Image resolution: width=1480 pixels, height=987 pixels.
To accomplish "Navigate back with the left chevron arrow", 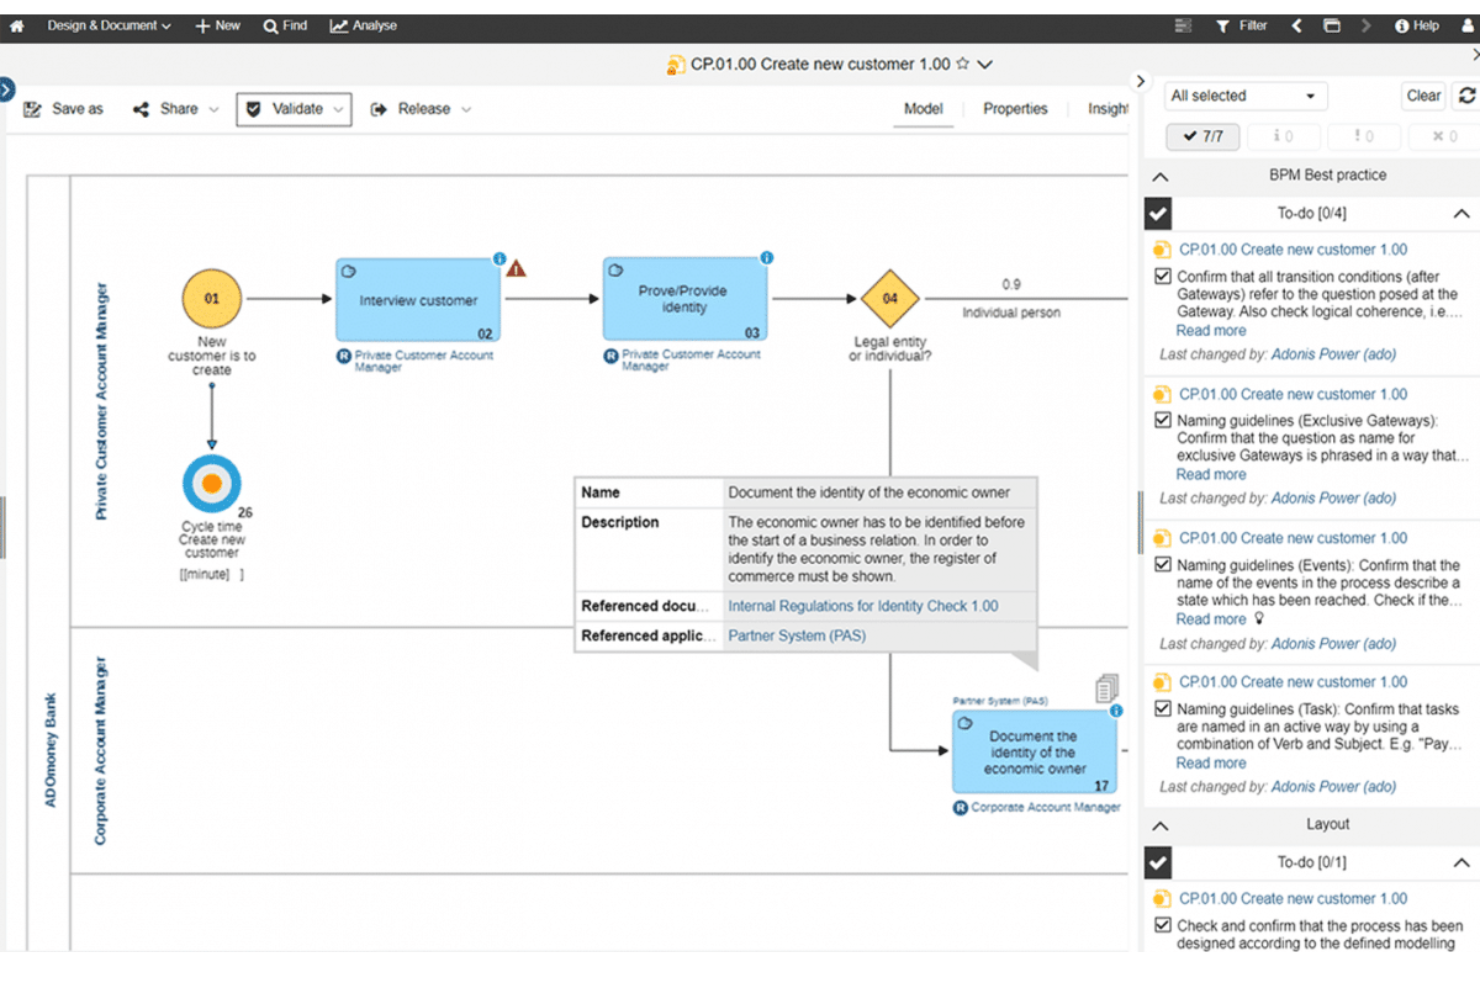I will click(1297, 26).
